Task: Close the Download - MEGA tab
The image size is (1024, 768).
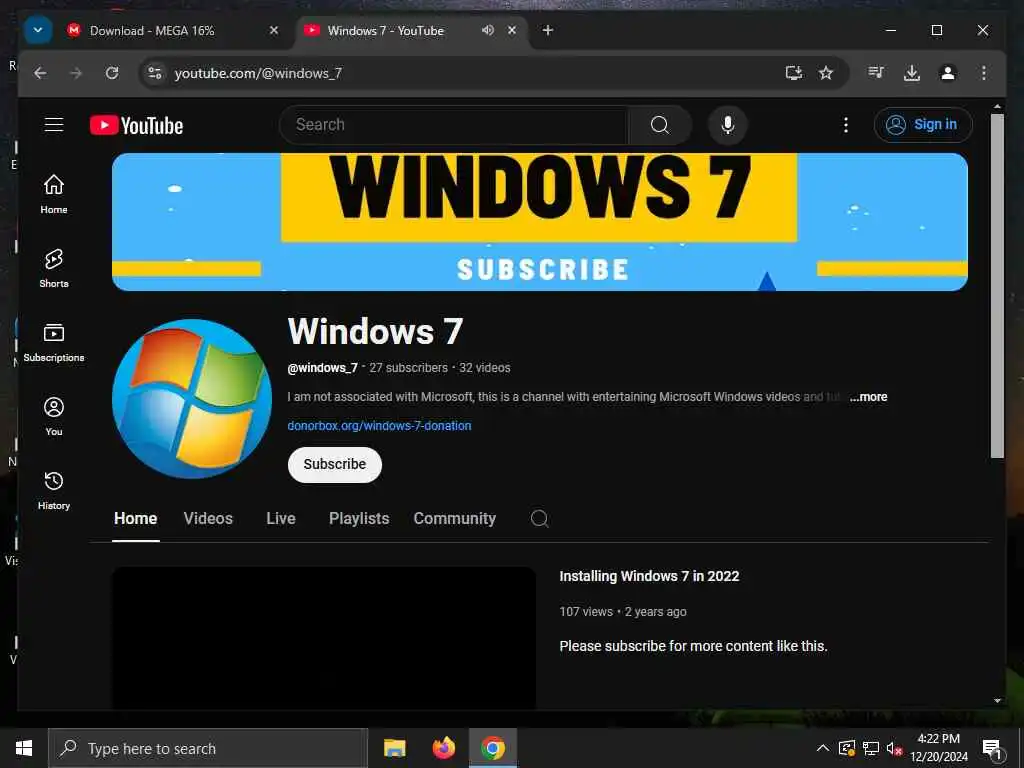Action: (x=274, y=30)
